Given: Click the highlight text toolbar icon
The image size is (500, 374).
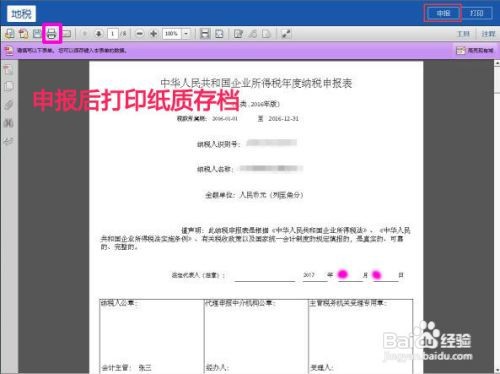Looking at the screenshot, I should pos(253,34).
